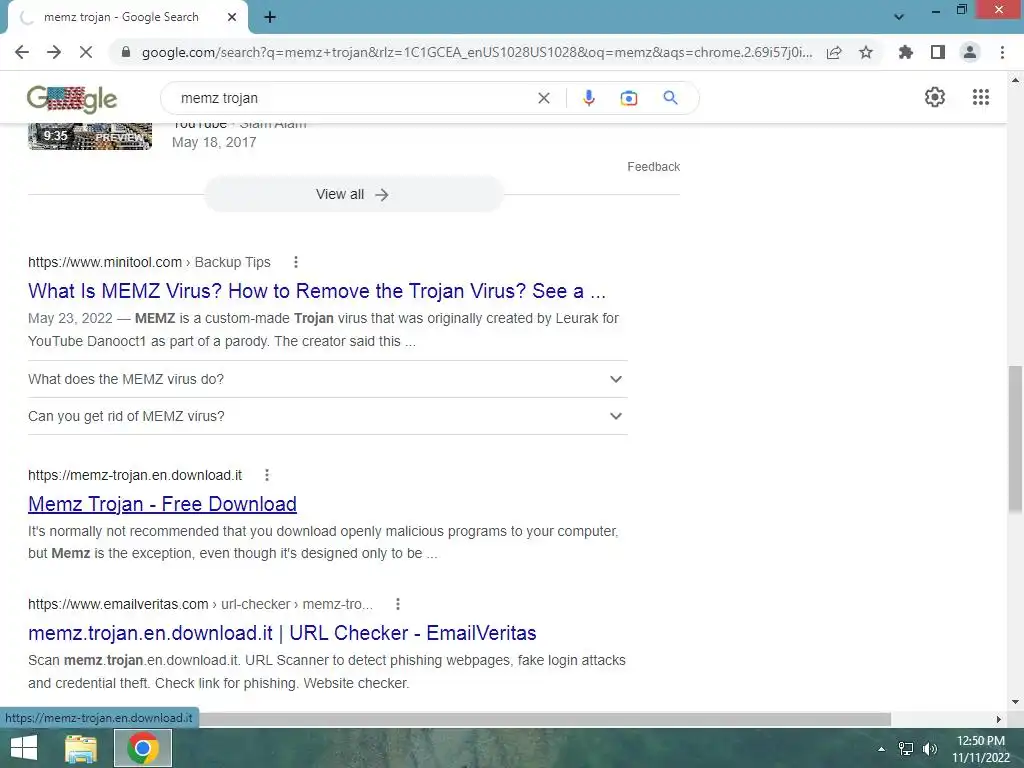Click the Chrome taskbar icon
Image resolution: width=1024 pixels, height=768 pixels.
click(143, 748)
